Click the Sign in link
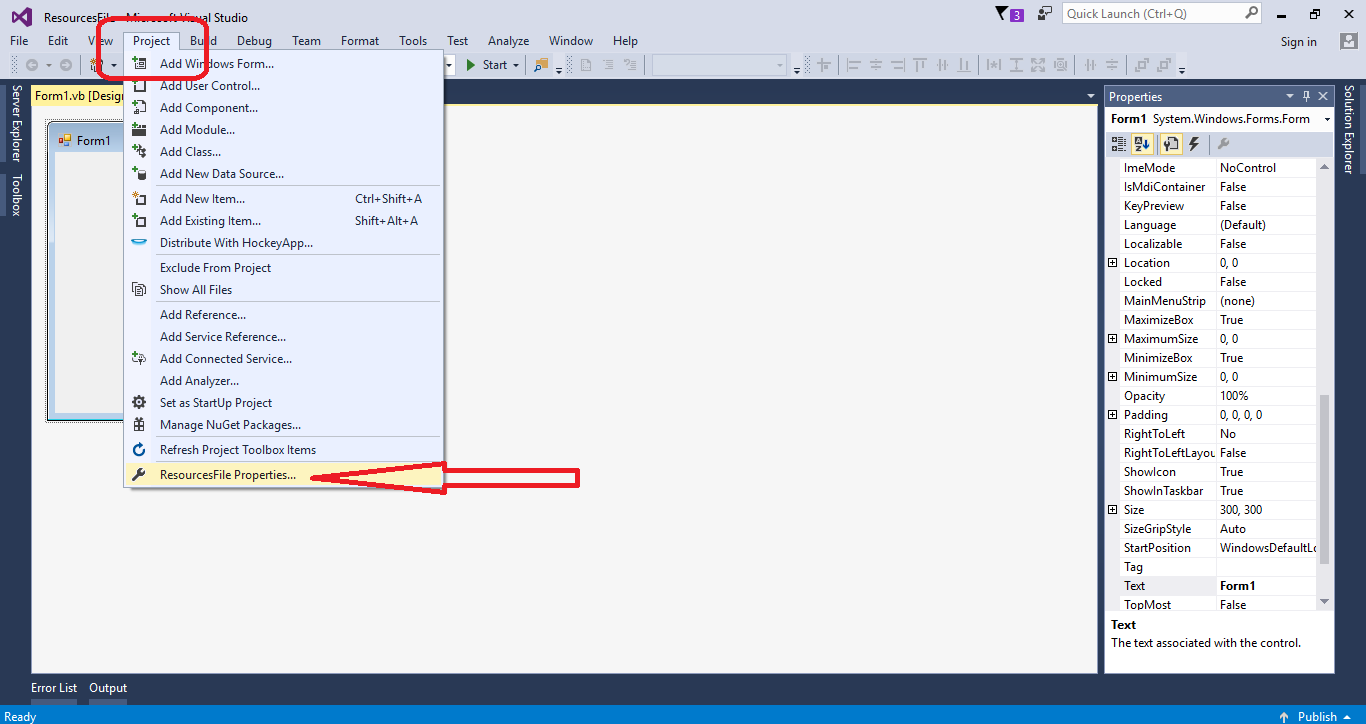Image resolution: width=1366 pixels, height=724 pixels. pos(1298,42)
